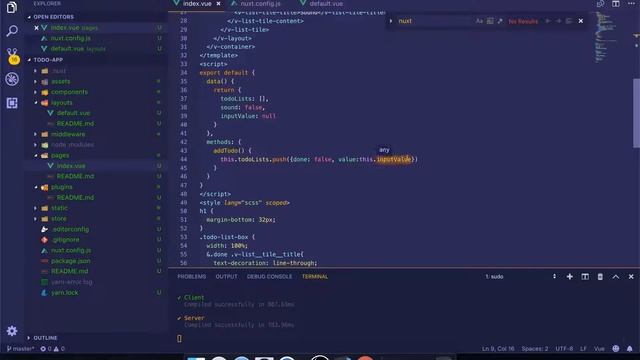Toggle Match Case in find widget

point(479,21)
